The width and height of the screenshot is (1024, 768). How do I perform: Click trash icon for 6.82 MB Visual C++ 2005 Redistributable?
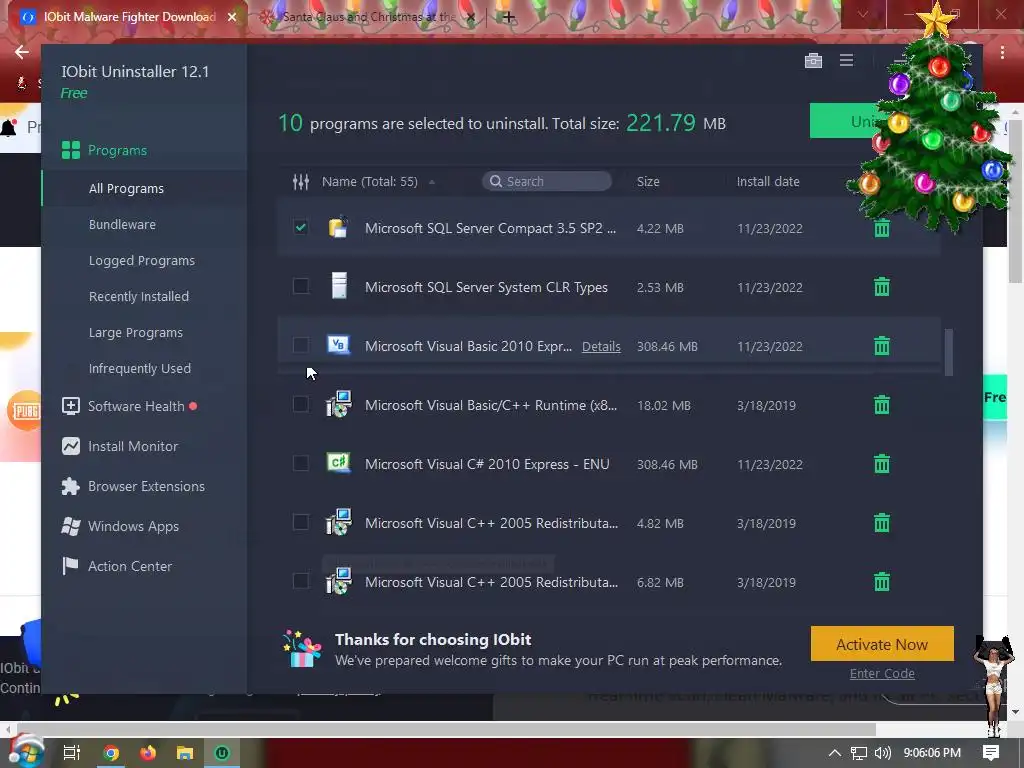882,582
